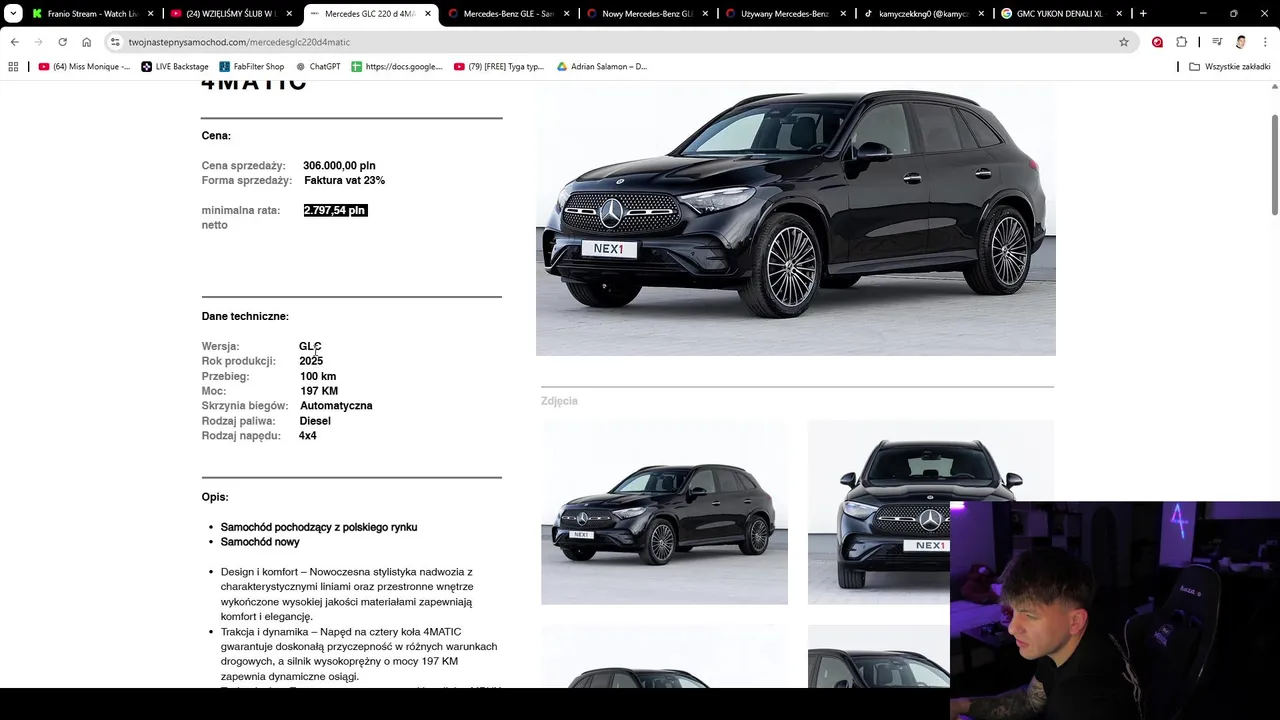Viewport: 1280px width, 720px height.
Task: Click the browser forward arrow
Action: coord(39,42)
